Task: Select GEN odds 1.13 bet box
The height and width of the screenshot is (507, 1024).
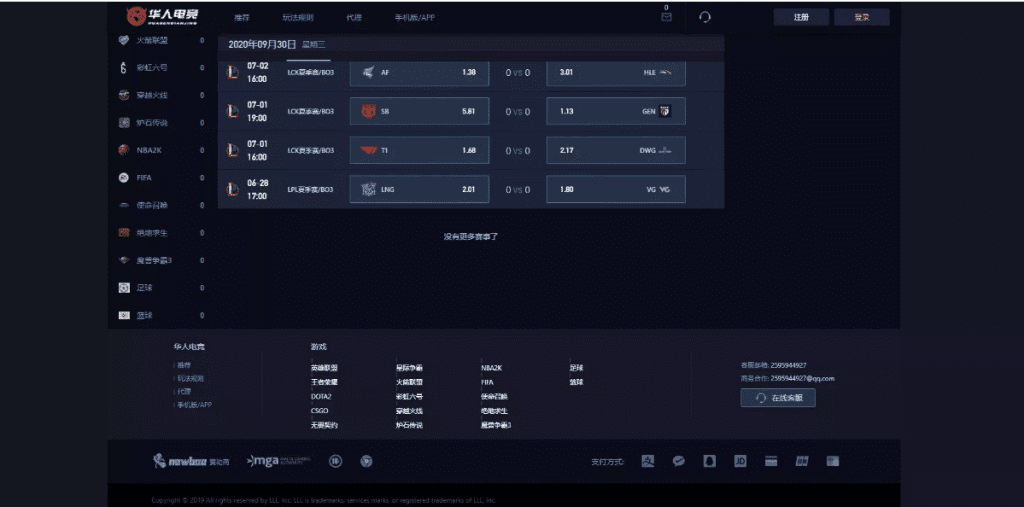Action: (x=615, y=111)
